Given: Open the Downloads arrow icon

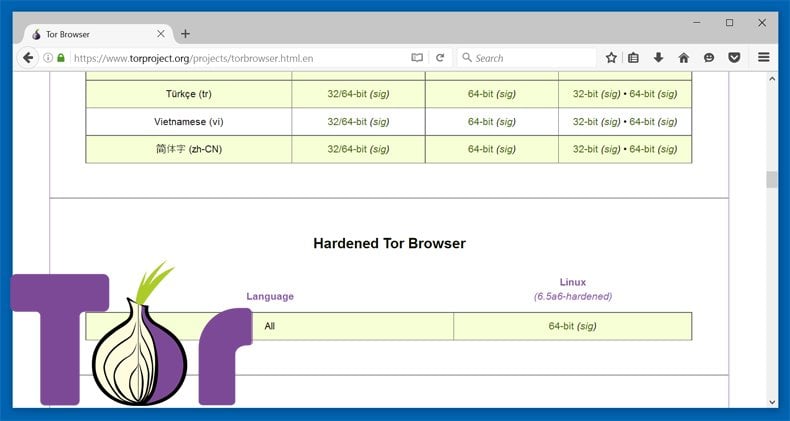Looking at the screenshot, I should (659, 58).
